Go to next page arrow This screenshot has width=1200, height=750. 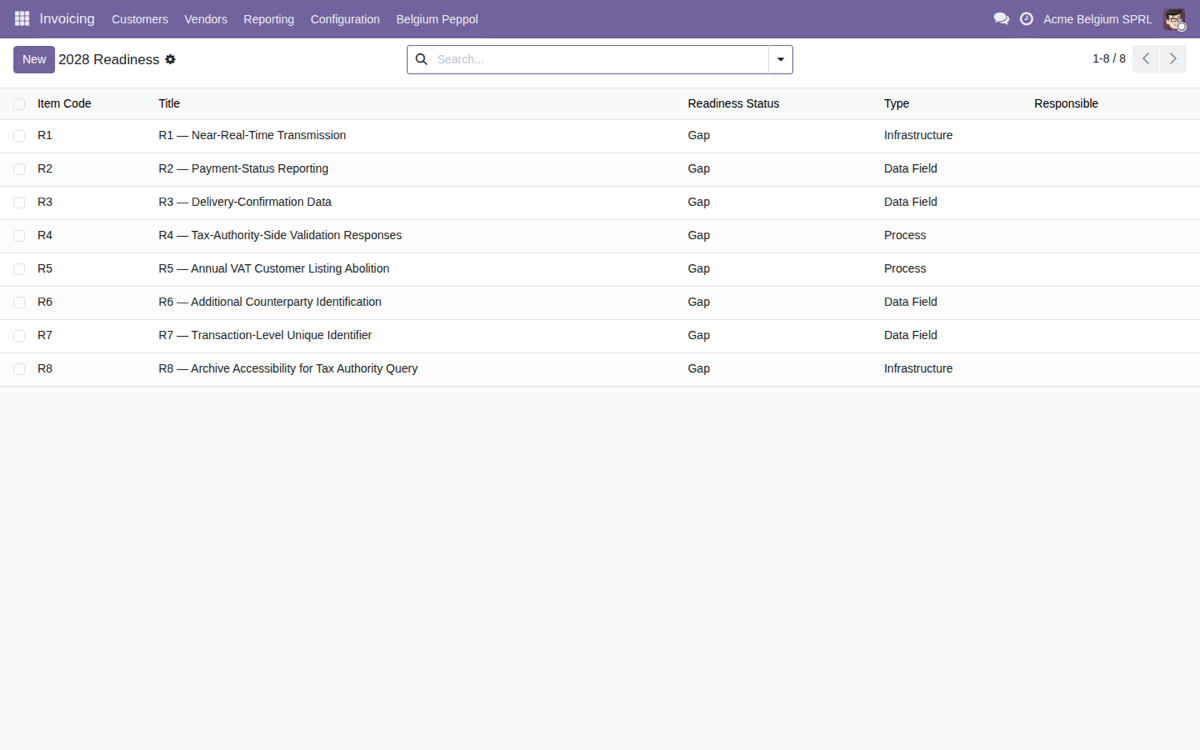(x=1174, y=59)
